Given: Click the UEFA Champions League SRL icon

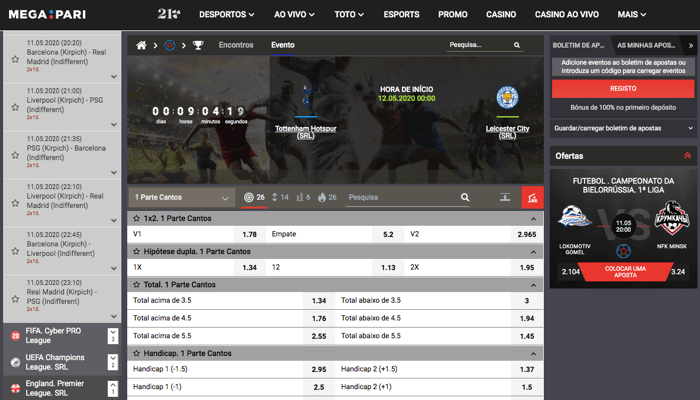Looking at the screenshot, I should (15, 362).
